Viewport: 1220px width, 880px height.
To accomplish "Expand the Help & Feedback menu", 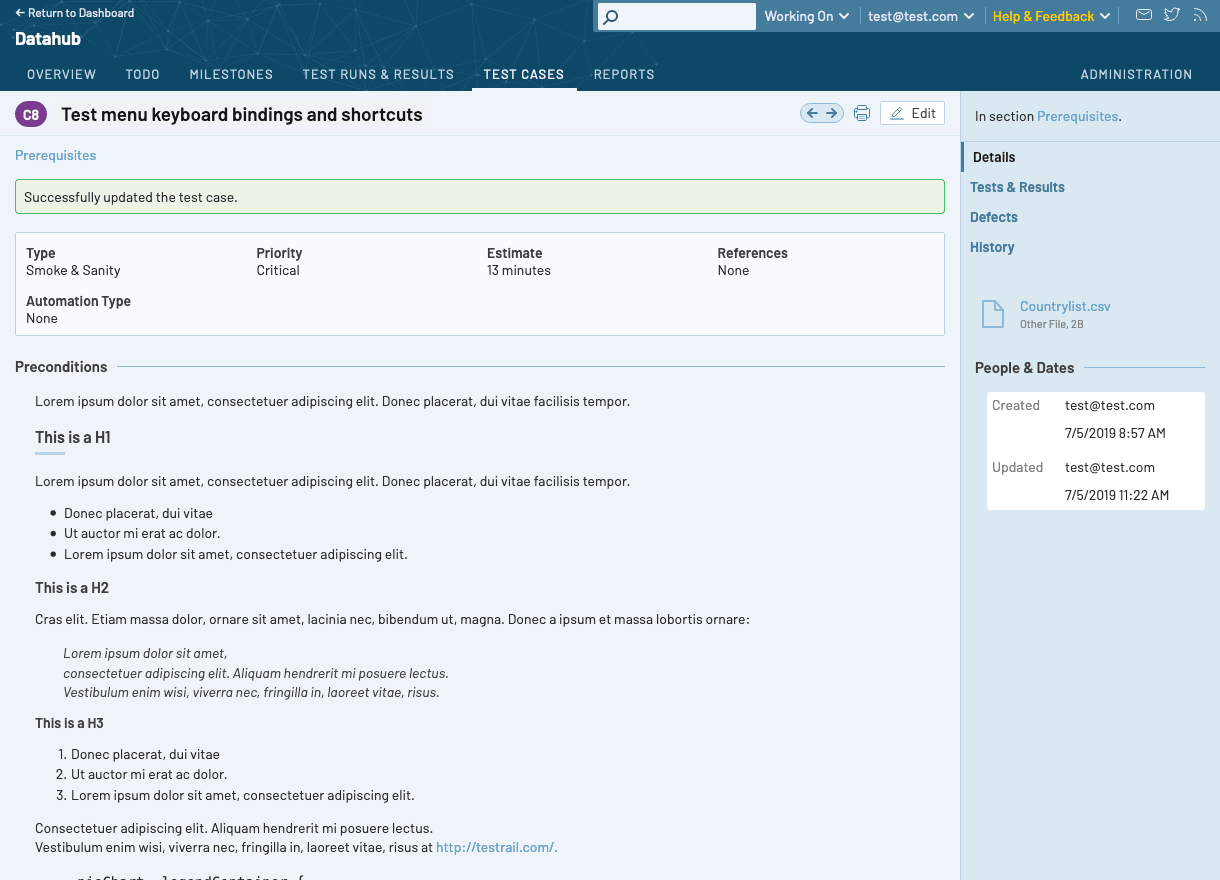I will (1050, 16).
